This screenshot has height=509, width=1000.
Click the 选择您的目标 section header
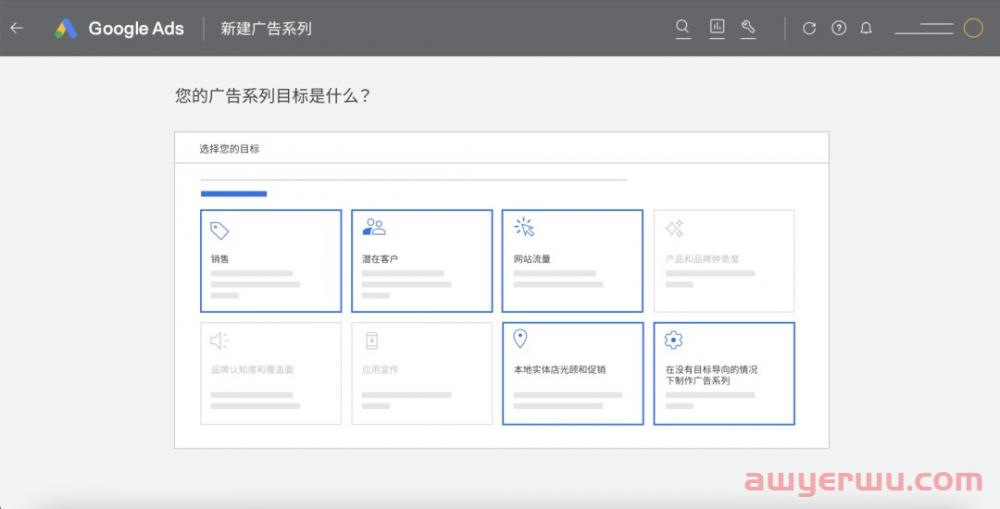tap(229, 149)
